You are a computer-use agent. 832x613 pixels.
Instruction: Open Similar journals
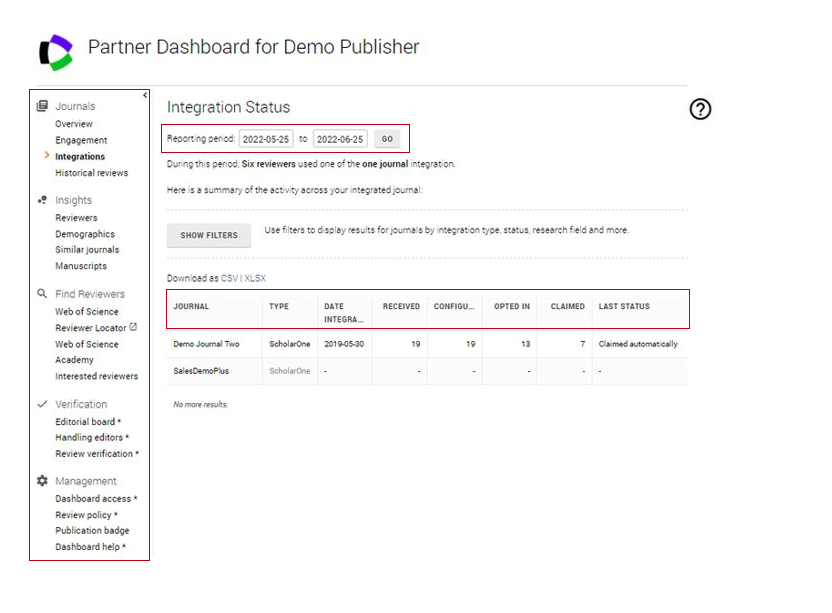pyautogui.click(x=88, y=250)
